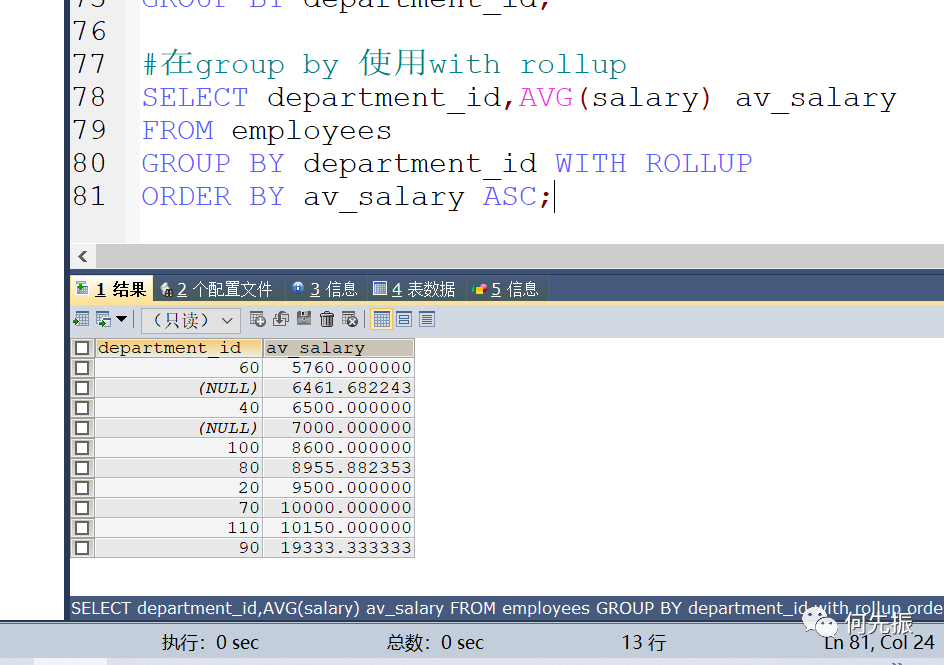944x665 pixels.
Task: Click ORDER BY keyword on line 81
Action: (x=213, y=197)
